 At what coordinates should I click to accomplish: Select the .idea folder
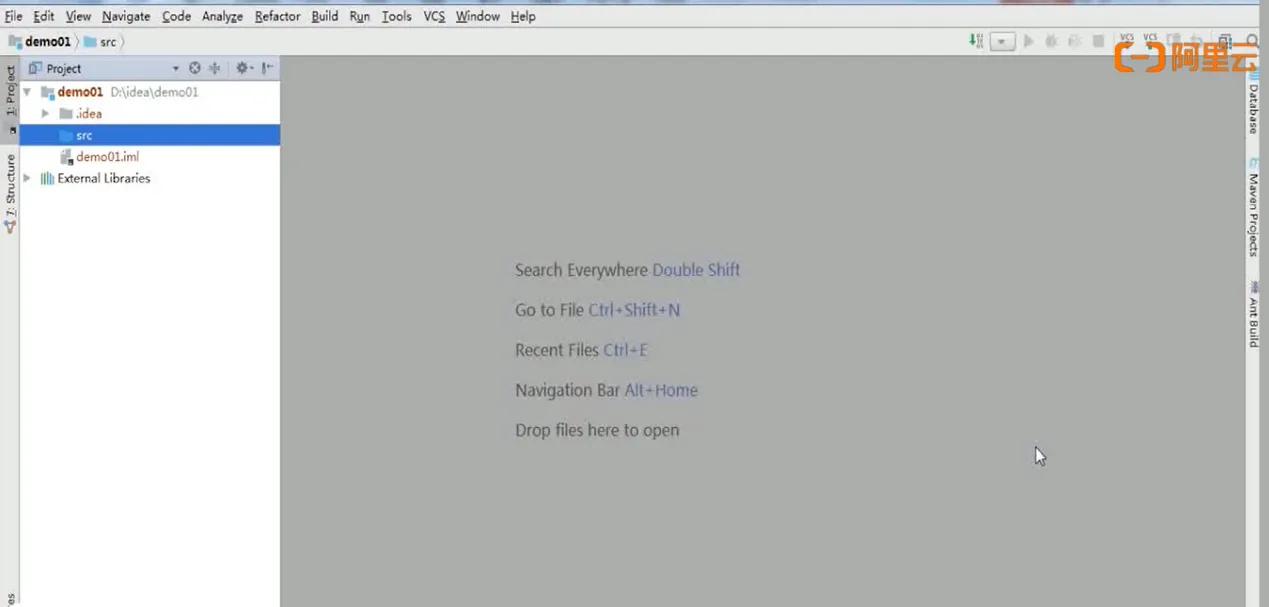tap(80, 114)
